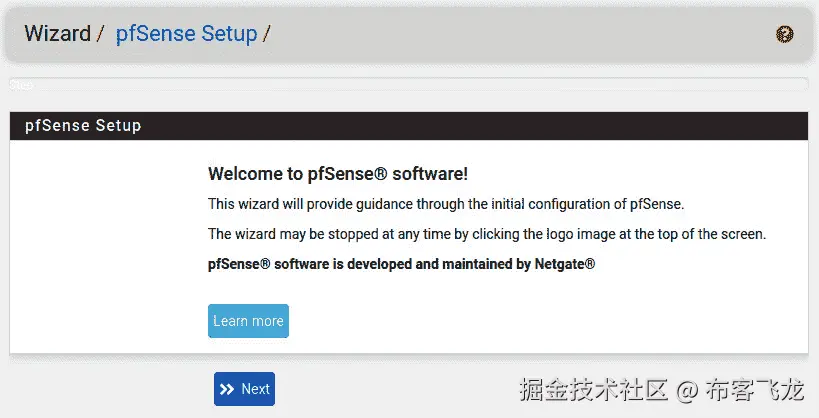Screen dimensions: 819x418
Task: Click the help icon in breadcrumb bar
Action: tap(784, 34)
